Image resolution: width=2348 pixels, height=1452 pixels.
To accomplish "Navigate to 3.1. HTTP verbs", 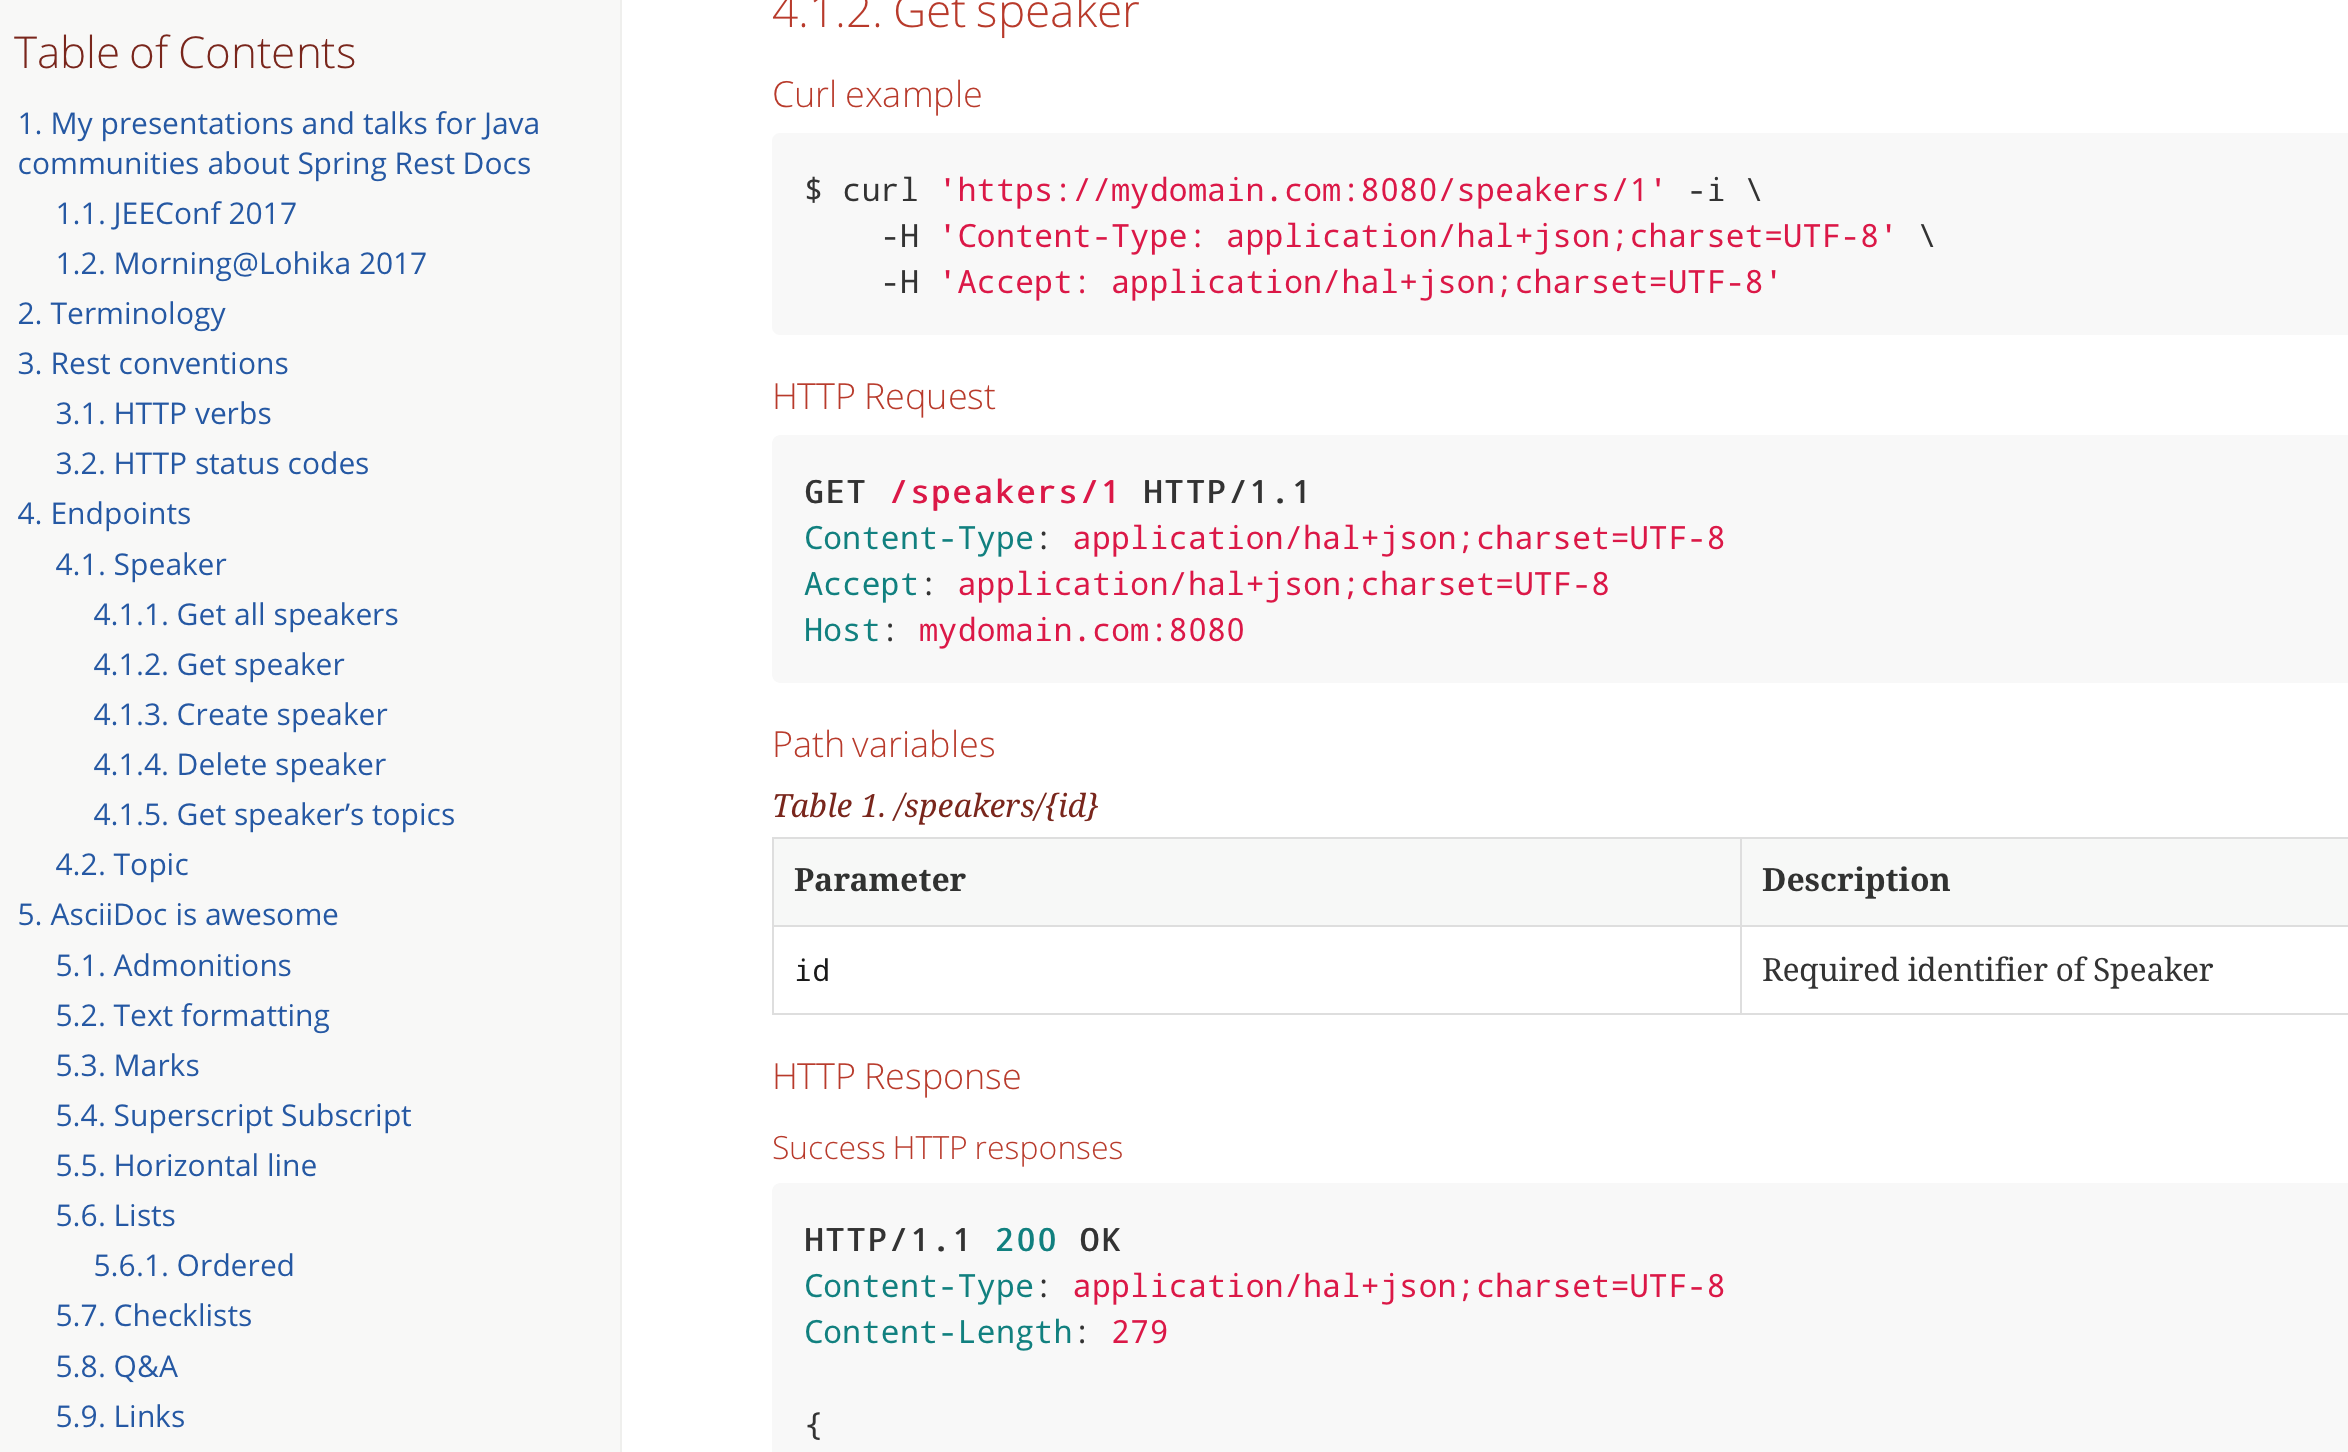I will pos(163,413).
